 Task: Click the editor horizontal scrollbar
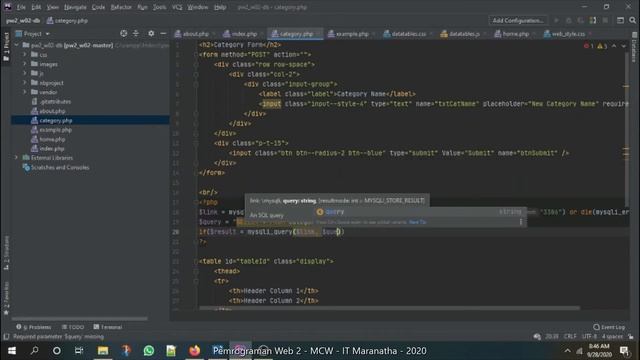[x=389, y=308]
